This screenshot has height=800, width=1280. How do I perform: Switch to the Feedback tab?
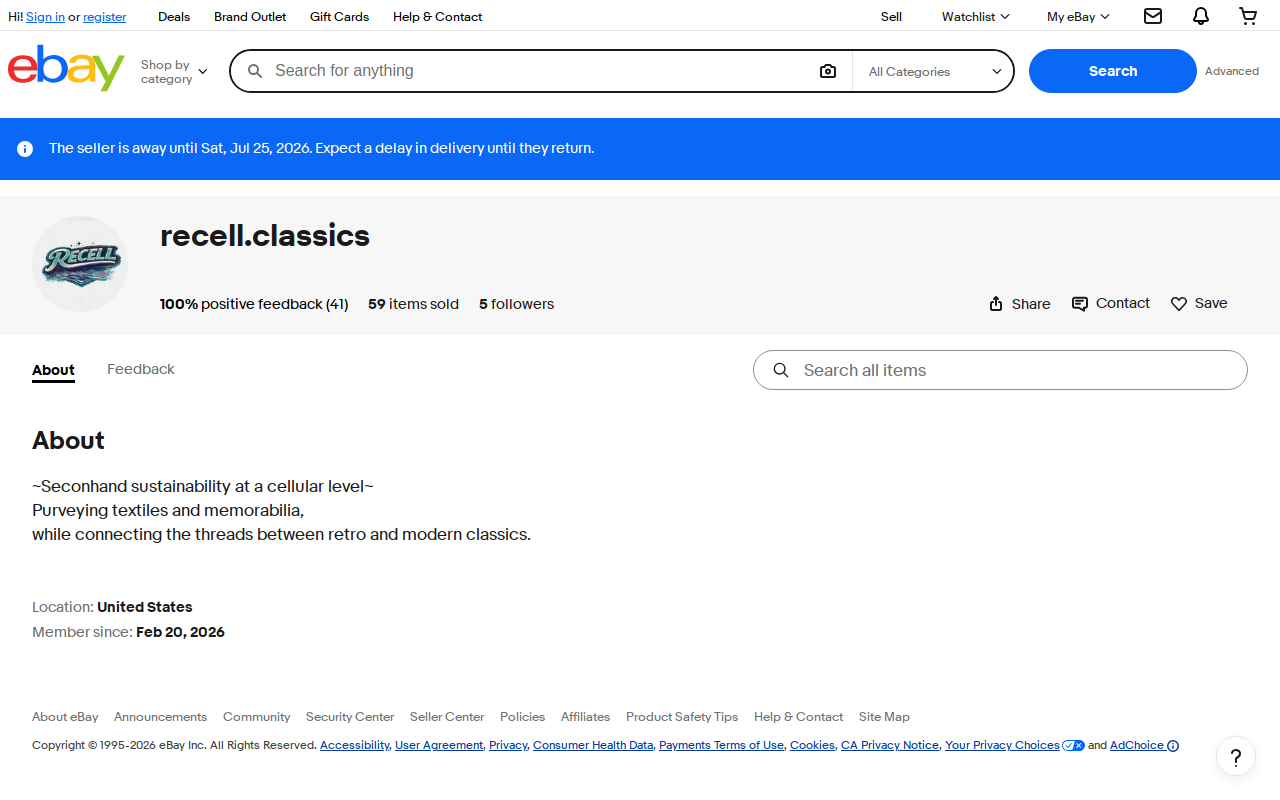[141, 369]
